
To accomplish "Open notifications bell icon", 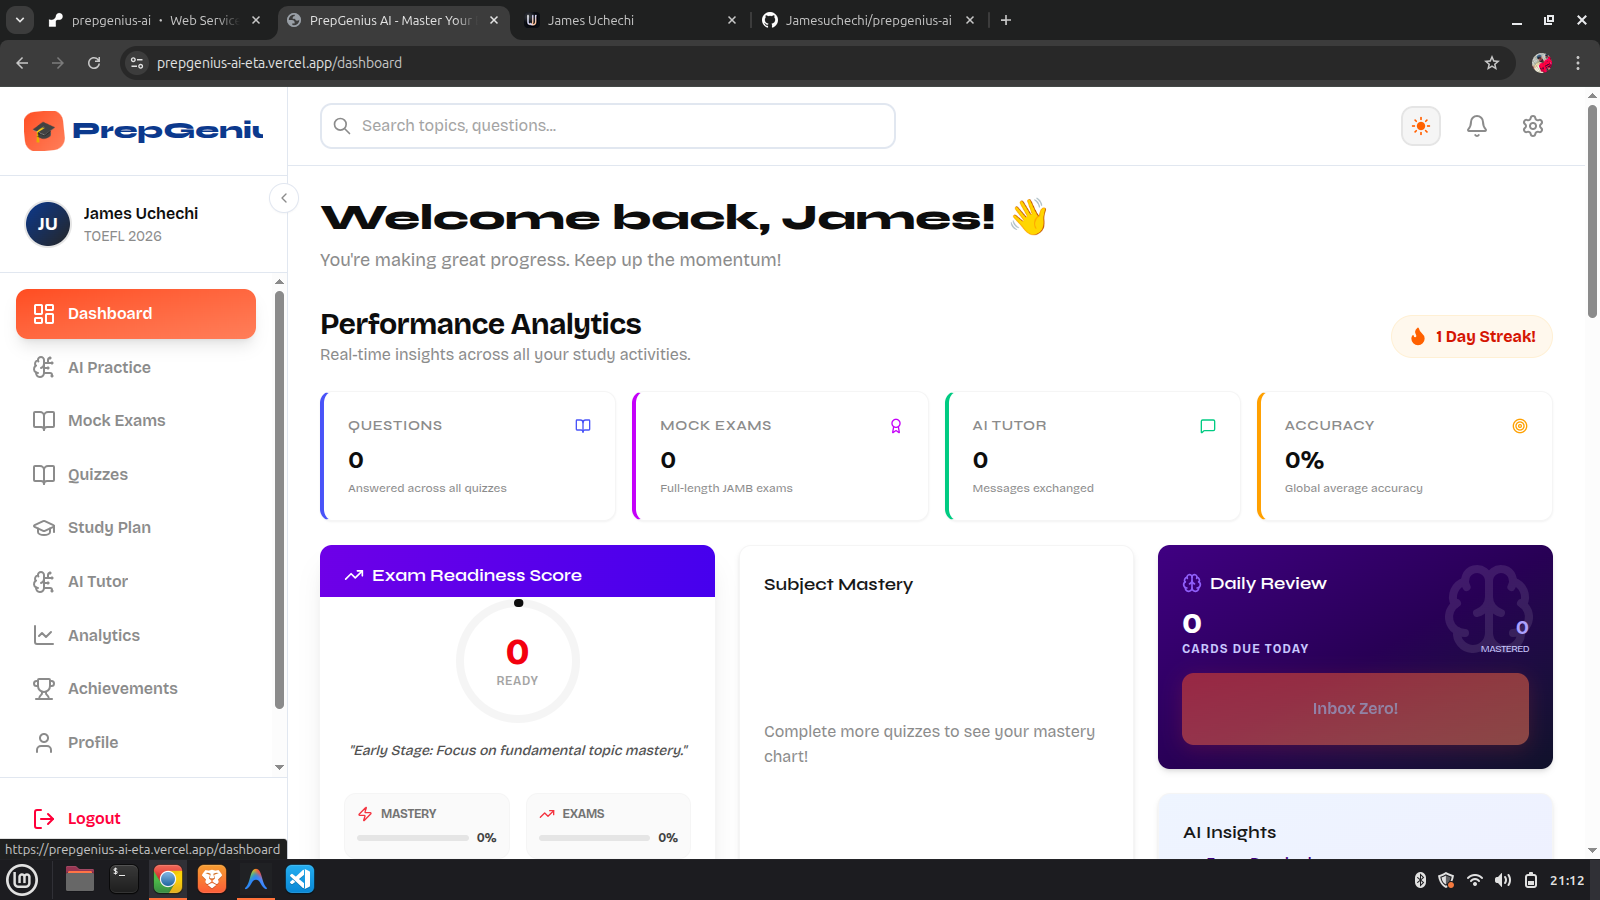I will pos(1476,126).
